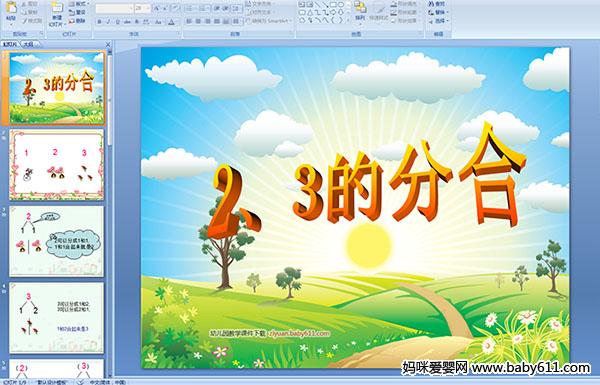The height and width of the screenshot is (385, 600).
Task: Toggle Bold formatting in ribbon
Action: (x=99, y=22)
